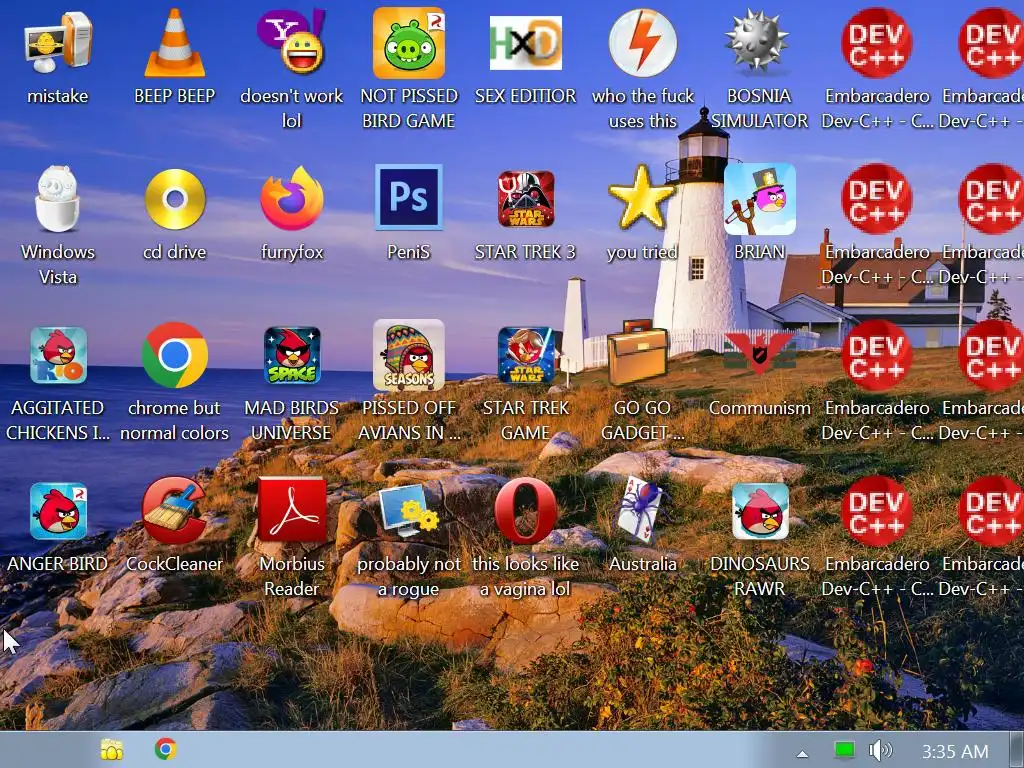Click the 'BRIAN' label text

point(760,252)
